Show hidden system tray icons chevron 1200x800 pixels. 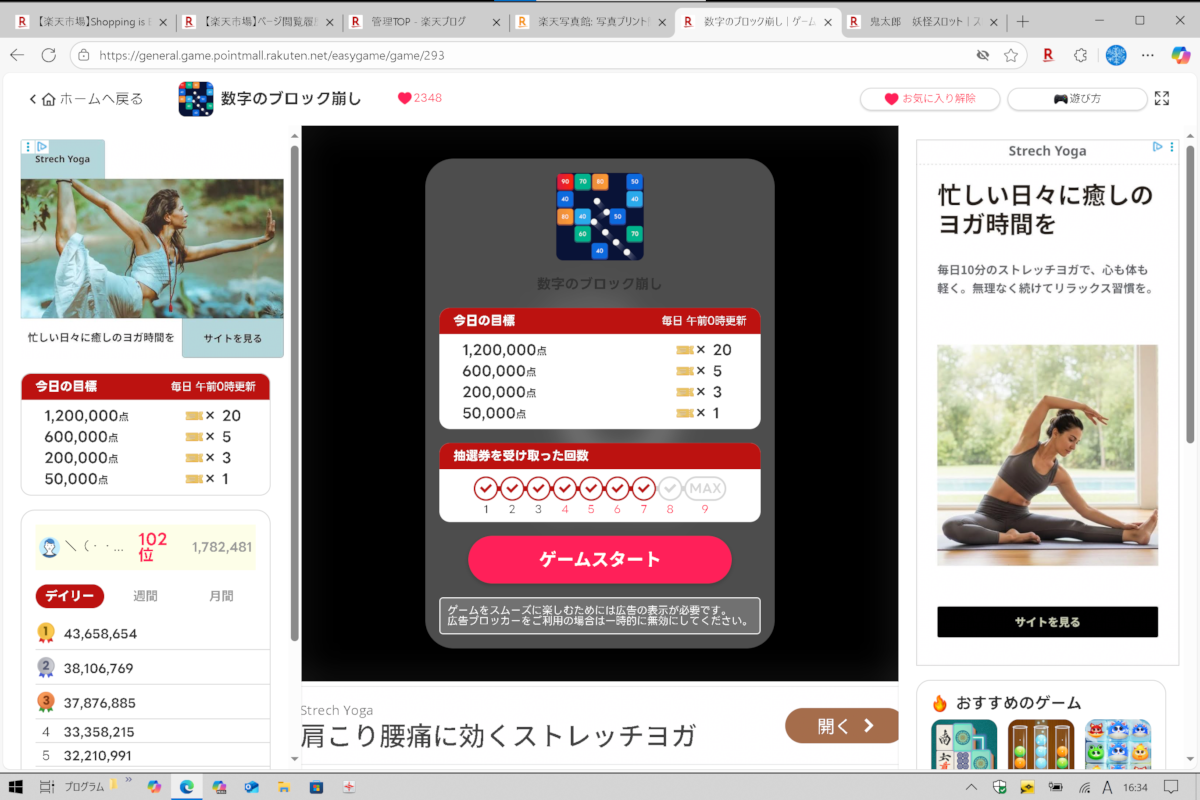pyautogui.click(x=973, y=786)
